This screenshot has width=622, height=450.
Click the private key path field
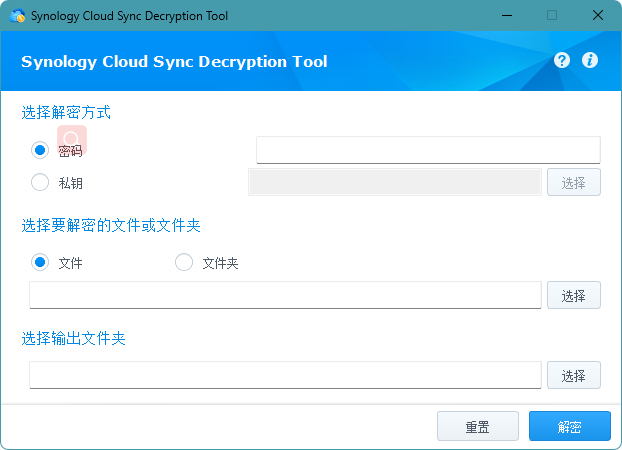point(394,182)
